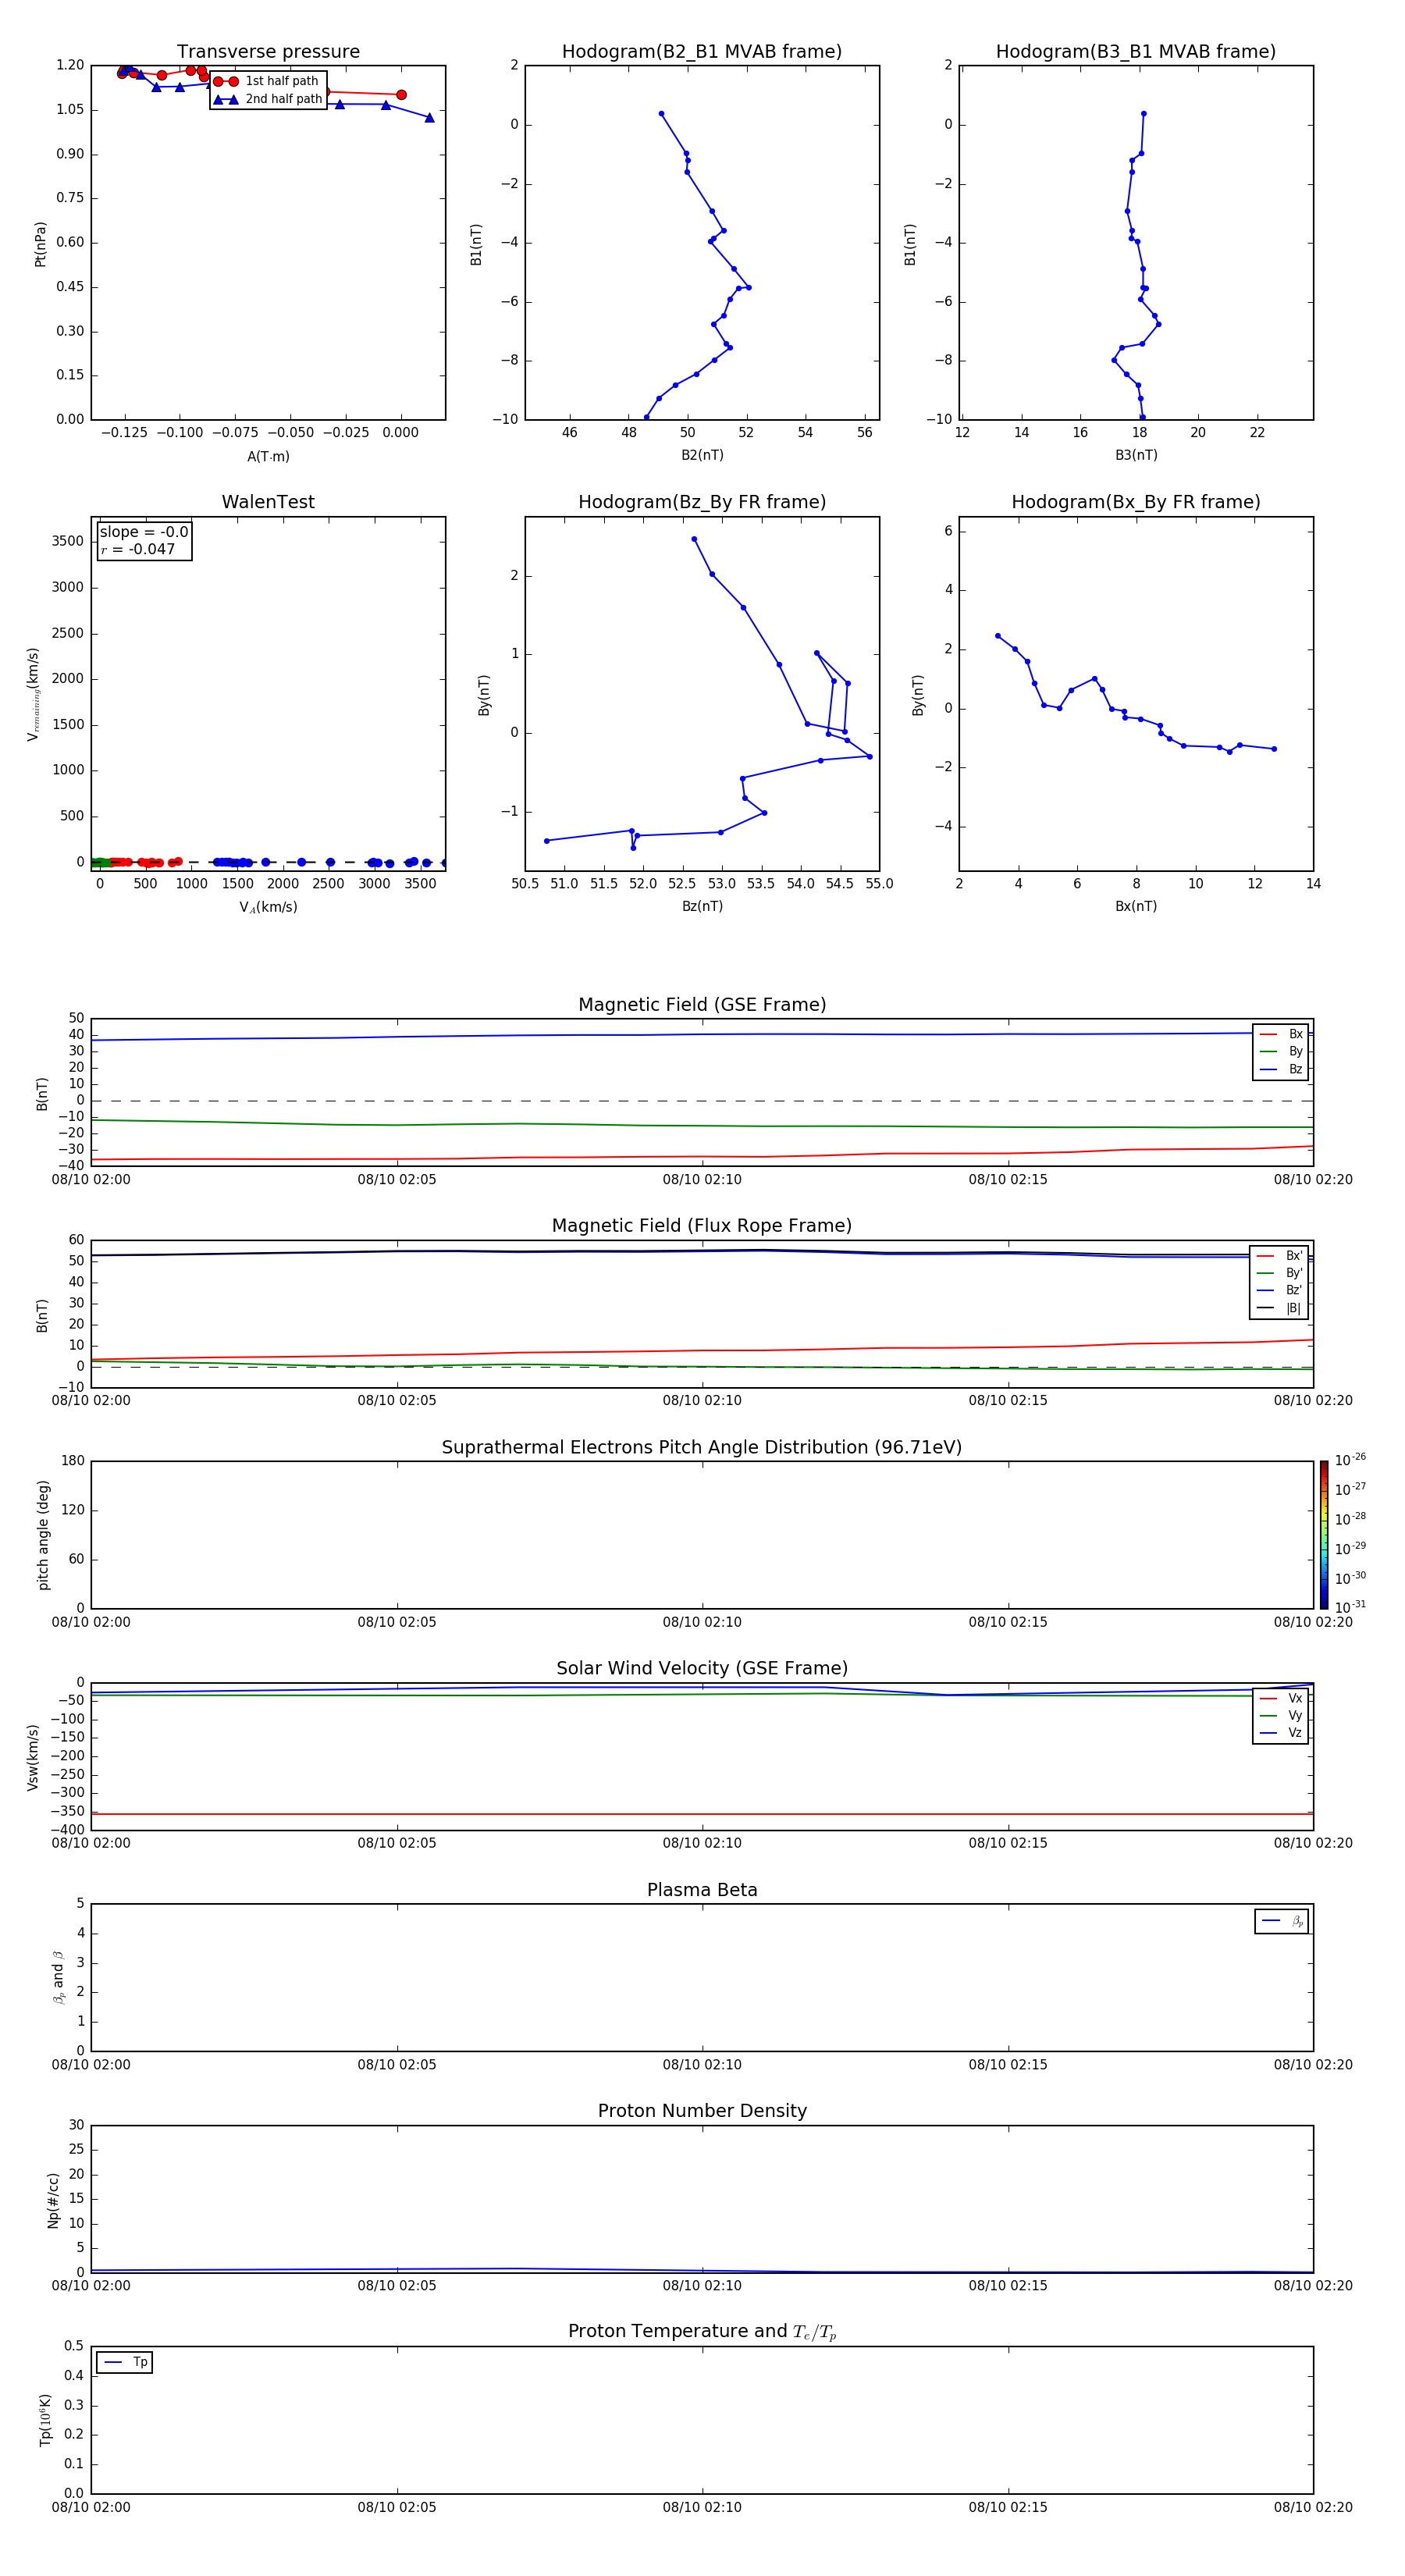Select the "Hodogram(B3_B1 MVAB frame)" title
The width and height of the screenshot is (1405, 2576).
pos(1136,52)
